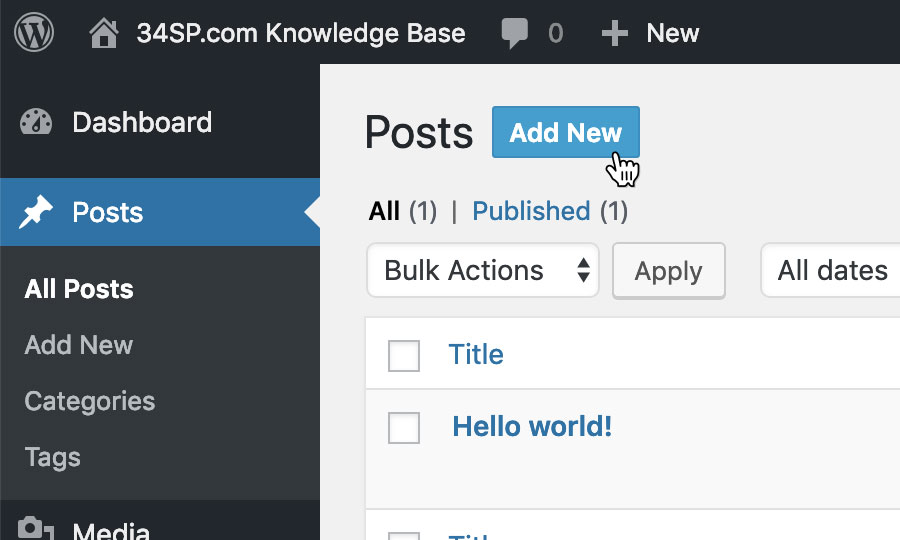Select Categories in the Posts submenu
The image size is (900, 540).
pyautogui.click(x=90, y=401)
